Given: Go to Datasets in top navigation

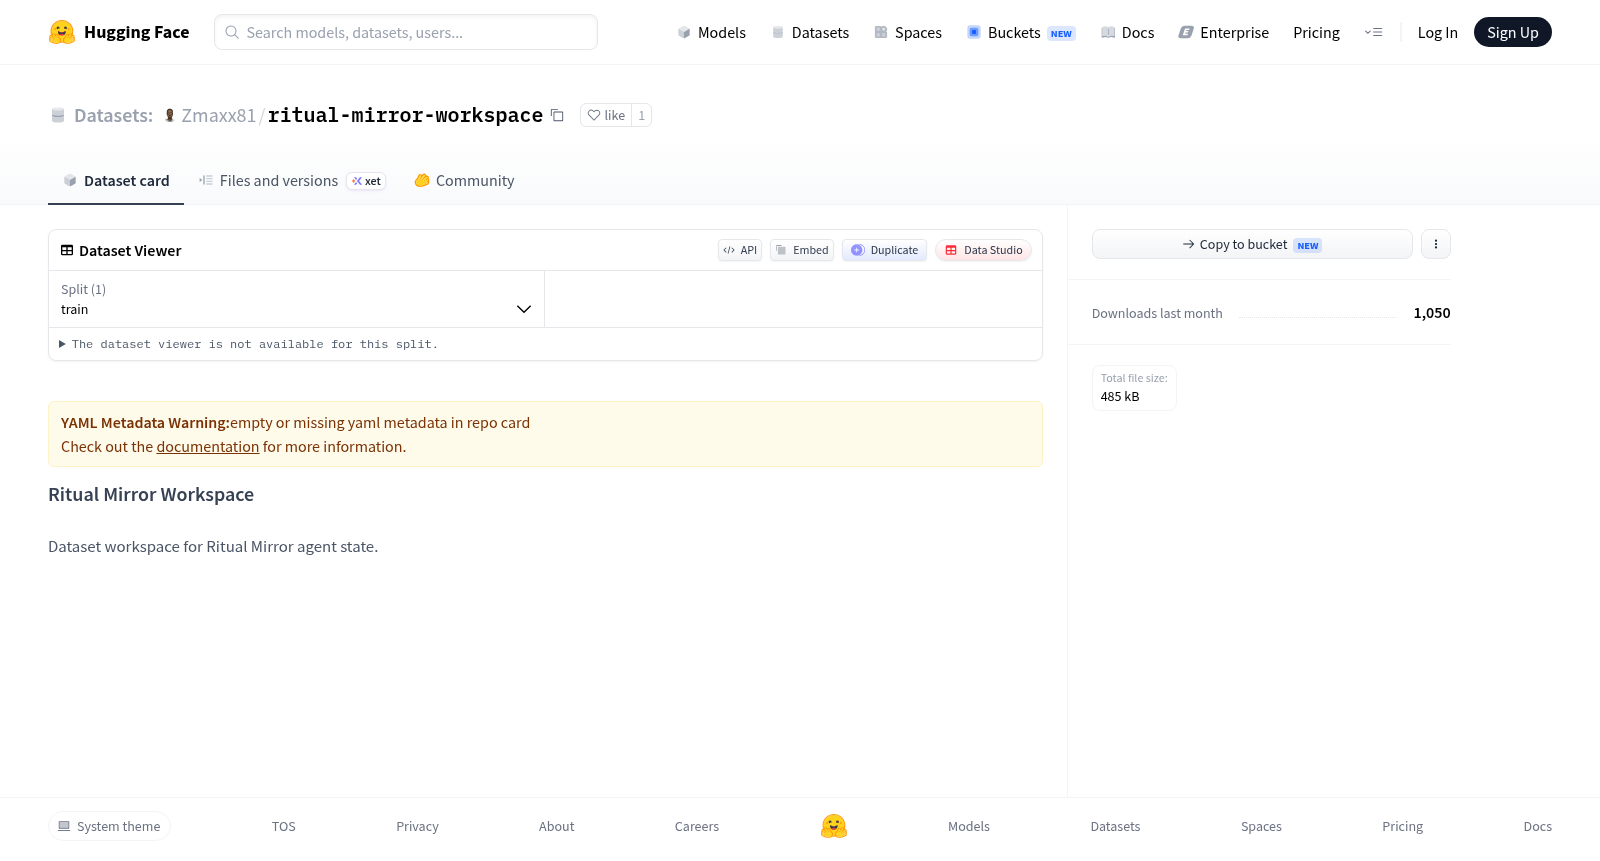Looking at the screenshot, I should coord(810,32).
